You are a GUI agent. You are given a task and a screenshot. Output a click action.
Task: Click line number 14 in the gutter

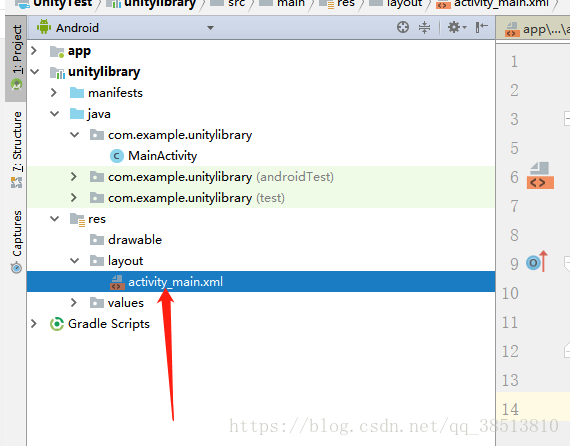510,409
